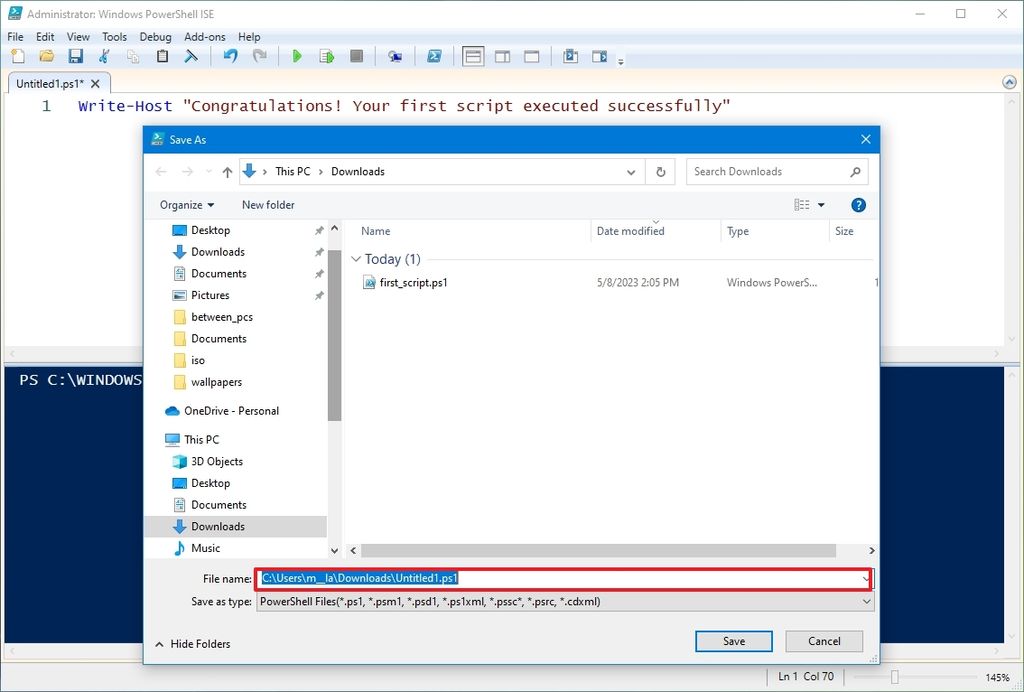Show script pane maximized layout icon
1024x692 pixels.
tap(532, 57)
